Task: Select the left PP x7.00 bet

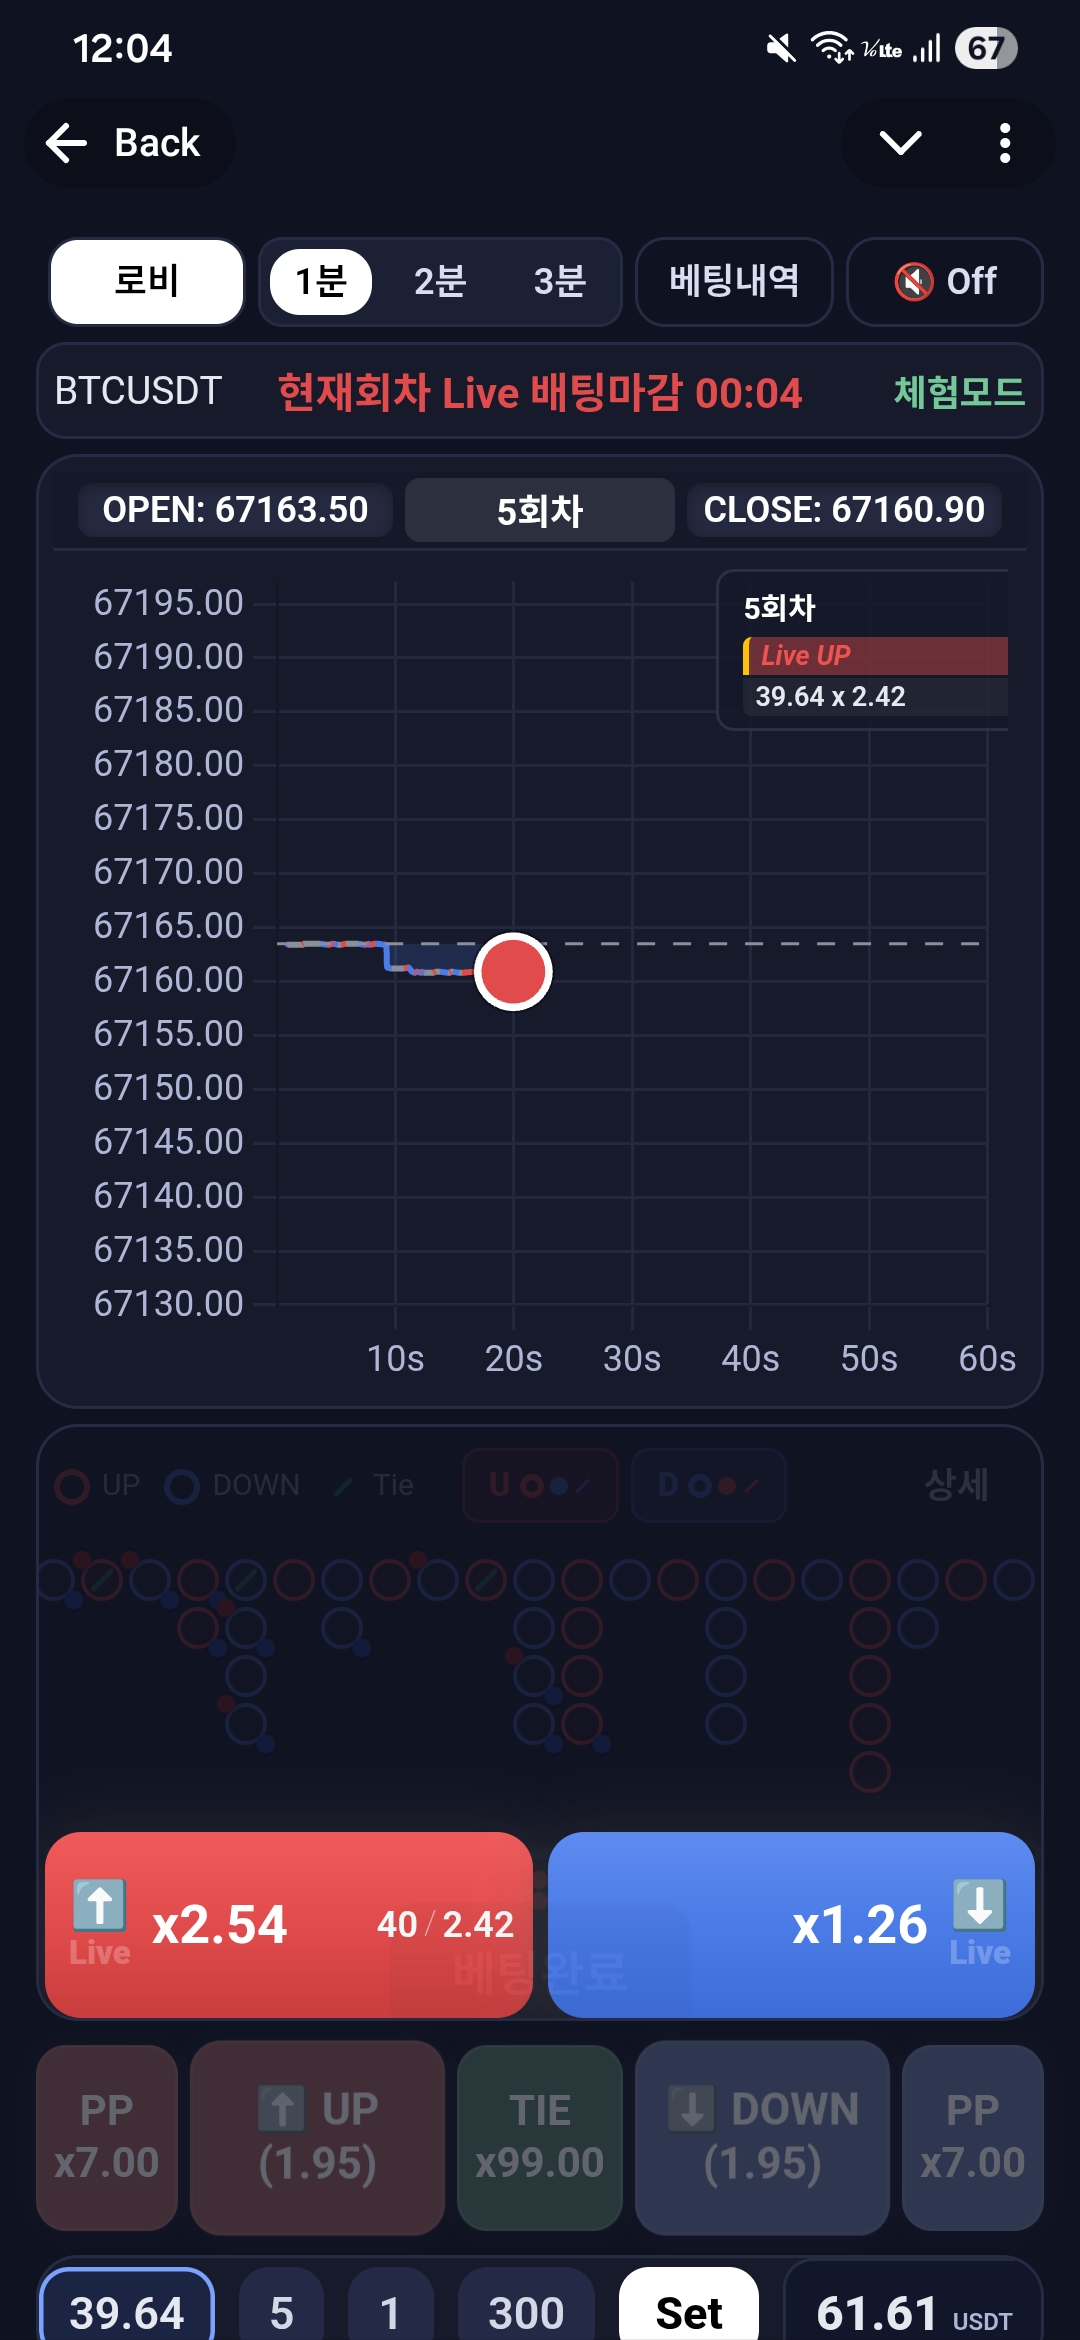Action: tap(107, 2137)
